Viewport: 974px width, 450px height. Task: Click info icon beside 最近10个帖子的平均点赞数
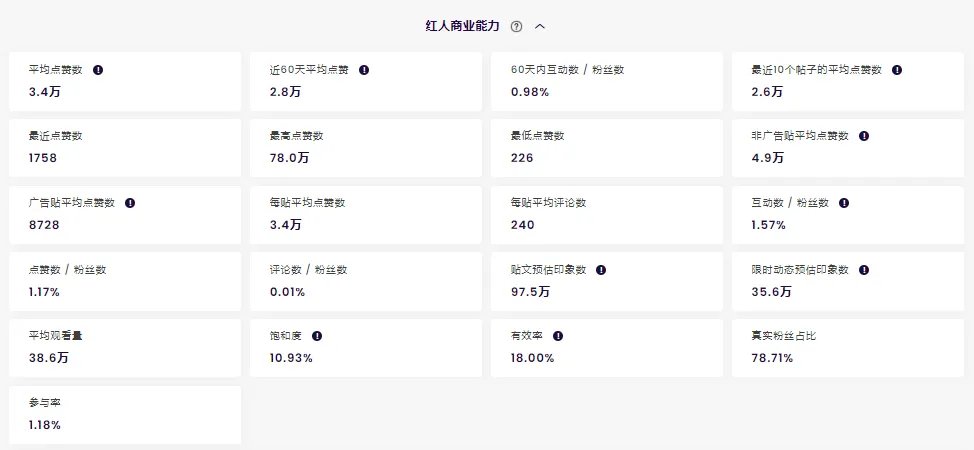(x=897, y=70)
